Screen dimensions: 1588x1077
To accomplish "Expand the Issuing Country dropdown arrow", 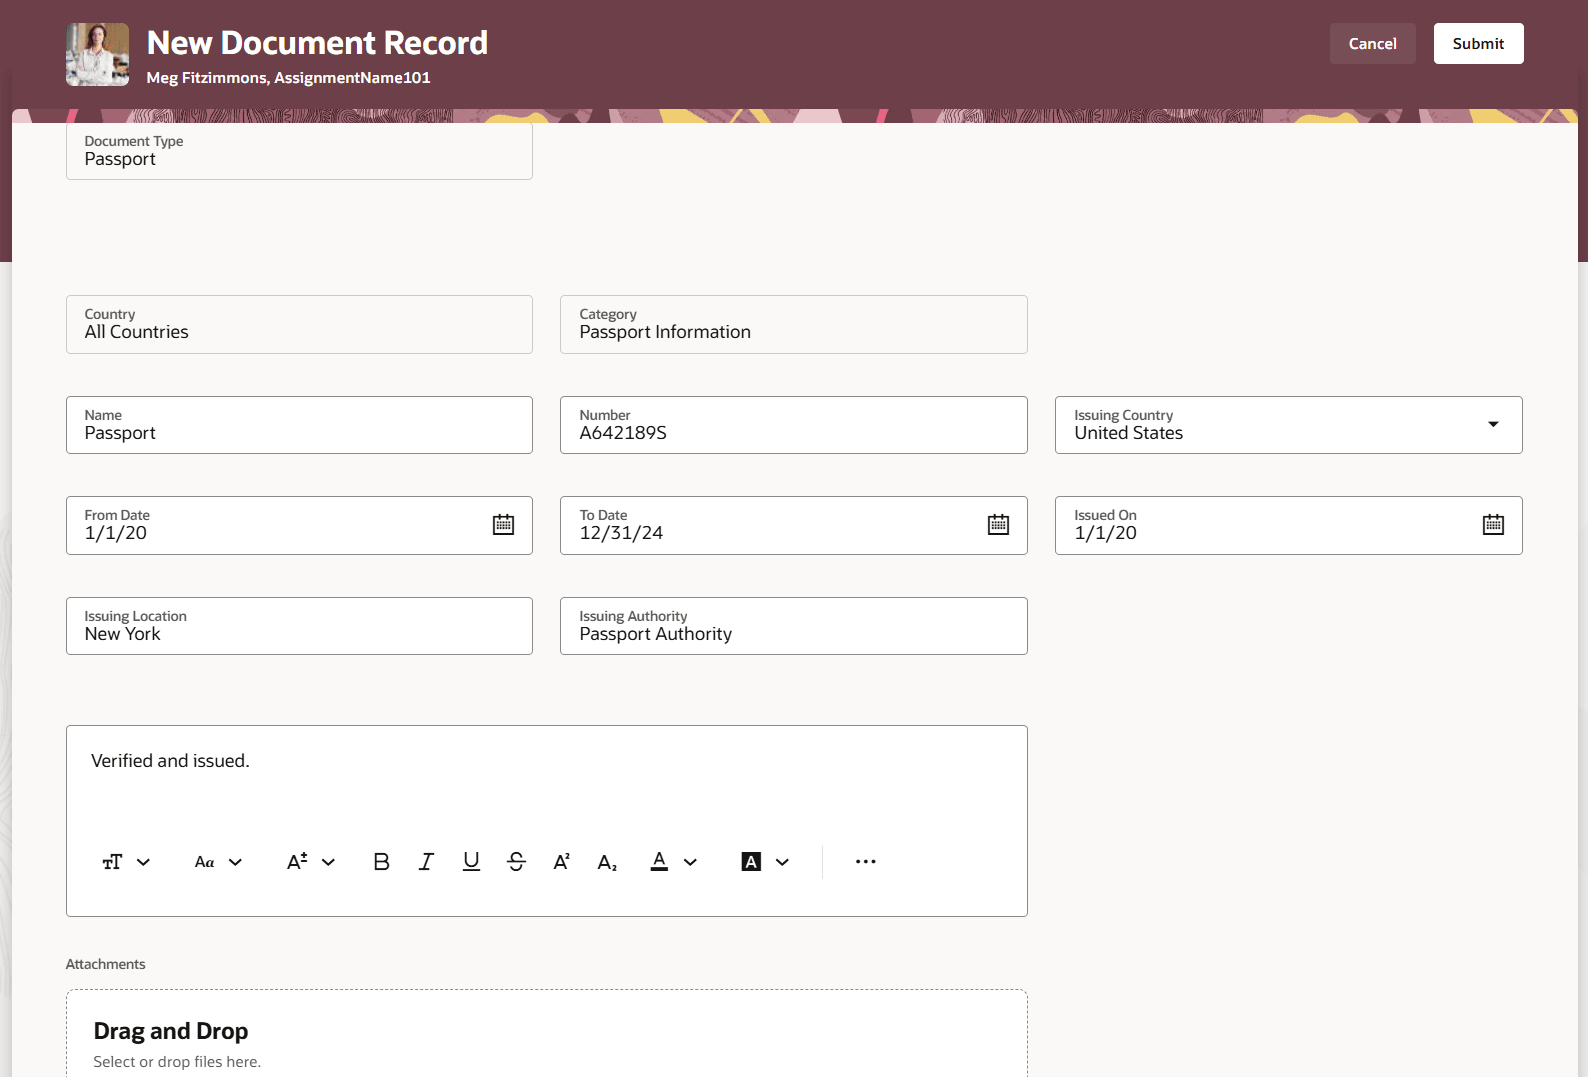I will (1493, 425).
